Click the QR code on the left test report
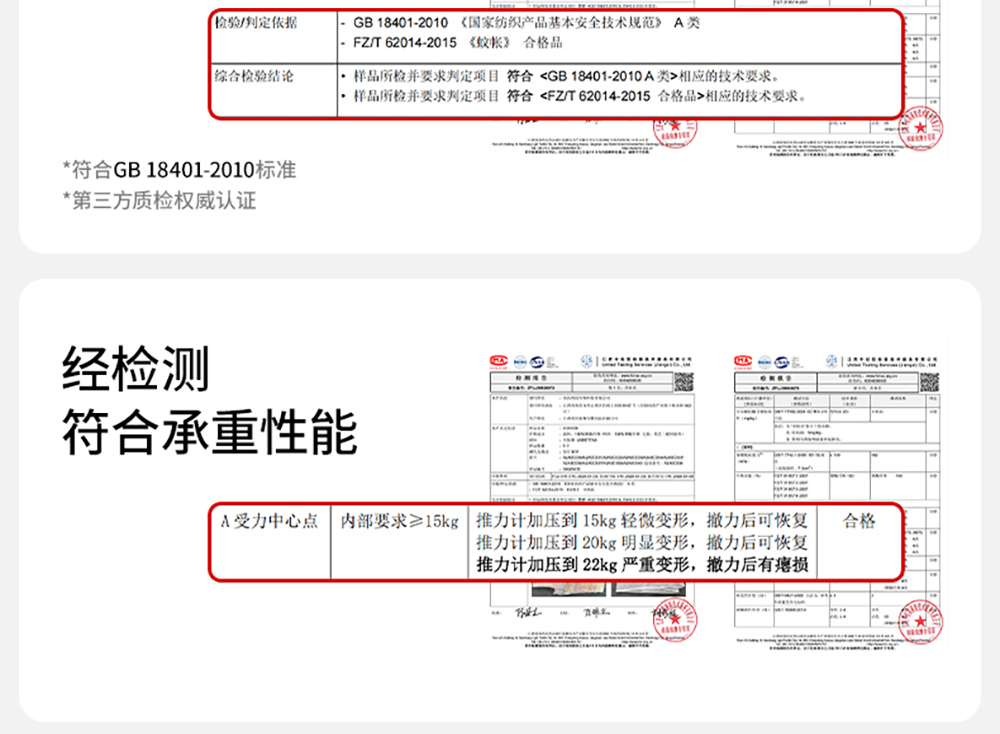 coord(684,382)
